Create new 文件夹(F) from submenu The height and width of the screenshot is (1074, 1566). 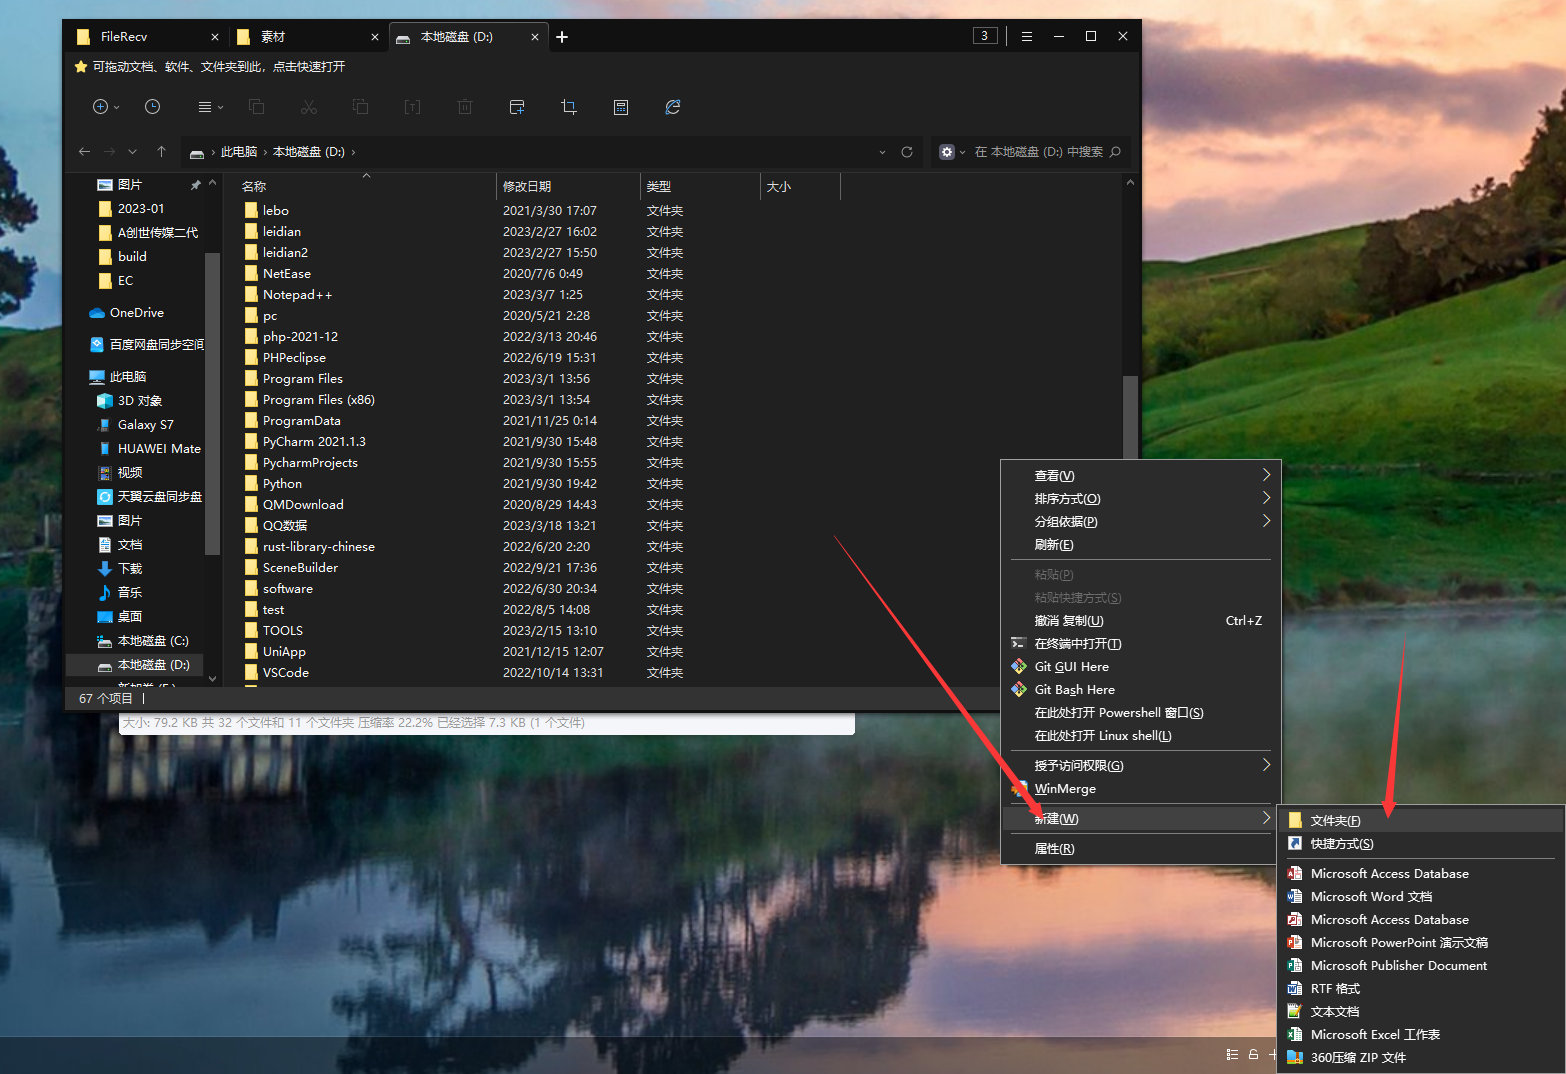point(1421,821)
